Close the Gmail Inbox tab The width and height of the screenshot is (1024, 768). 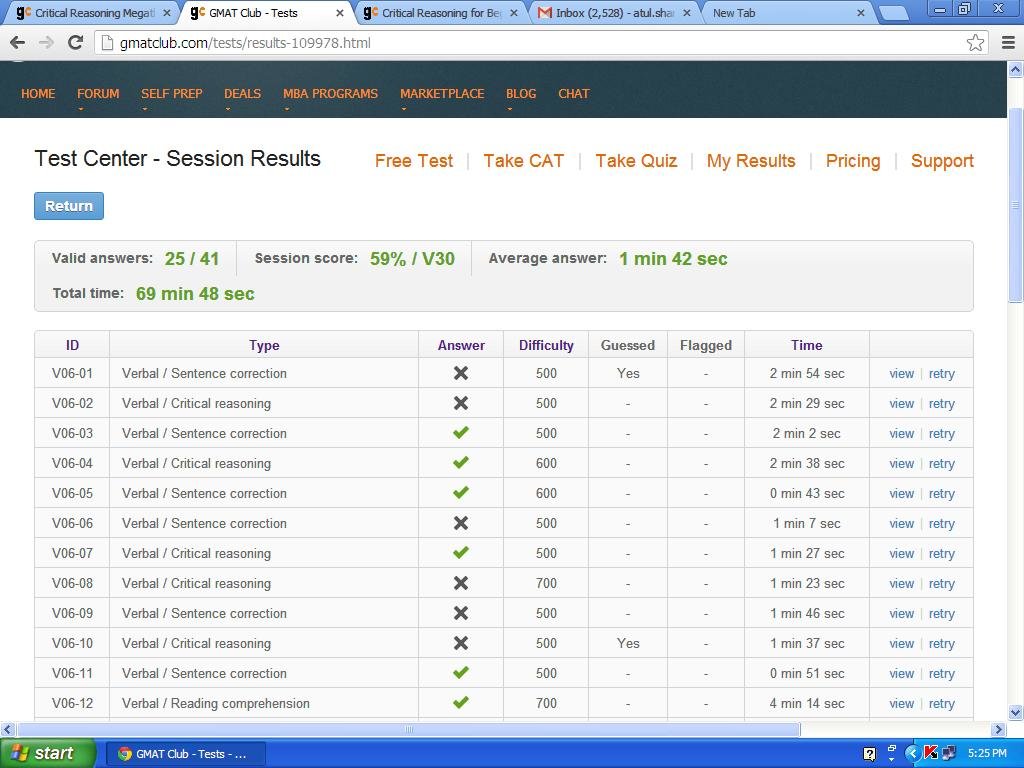pyautogui.click(x=688, y=13)
